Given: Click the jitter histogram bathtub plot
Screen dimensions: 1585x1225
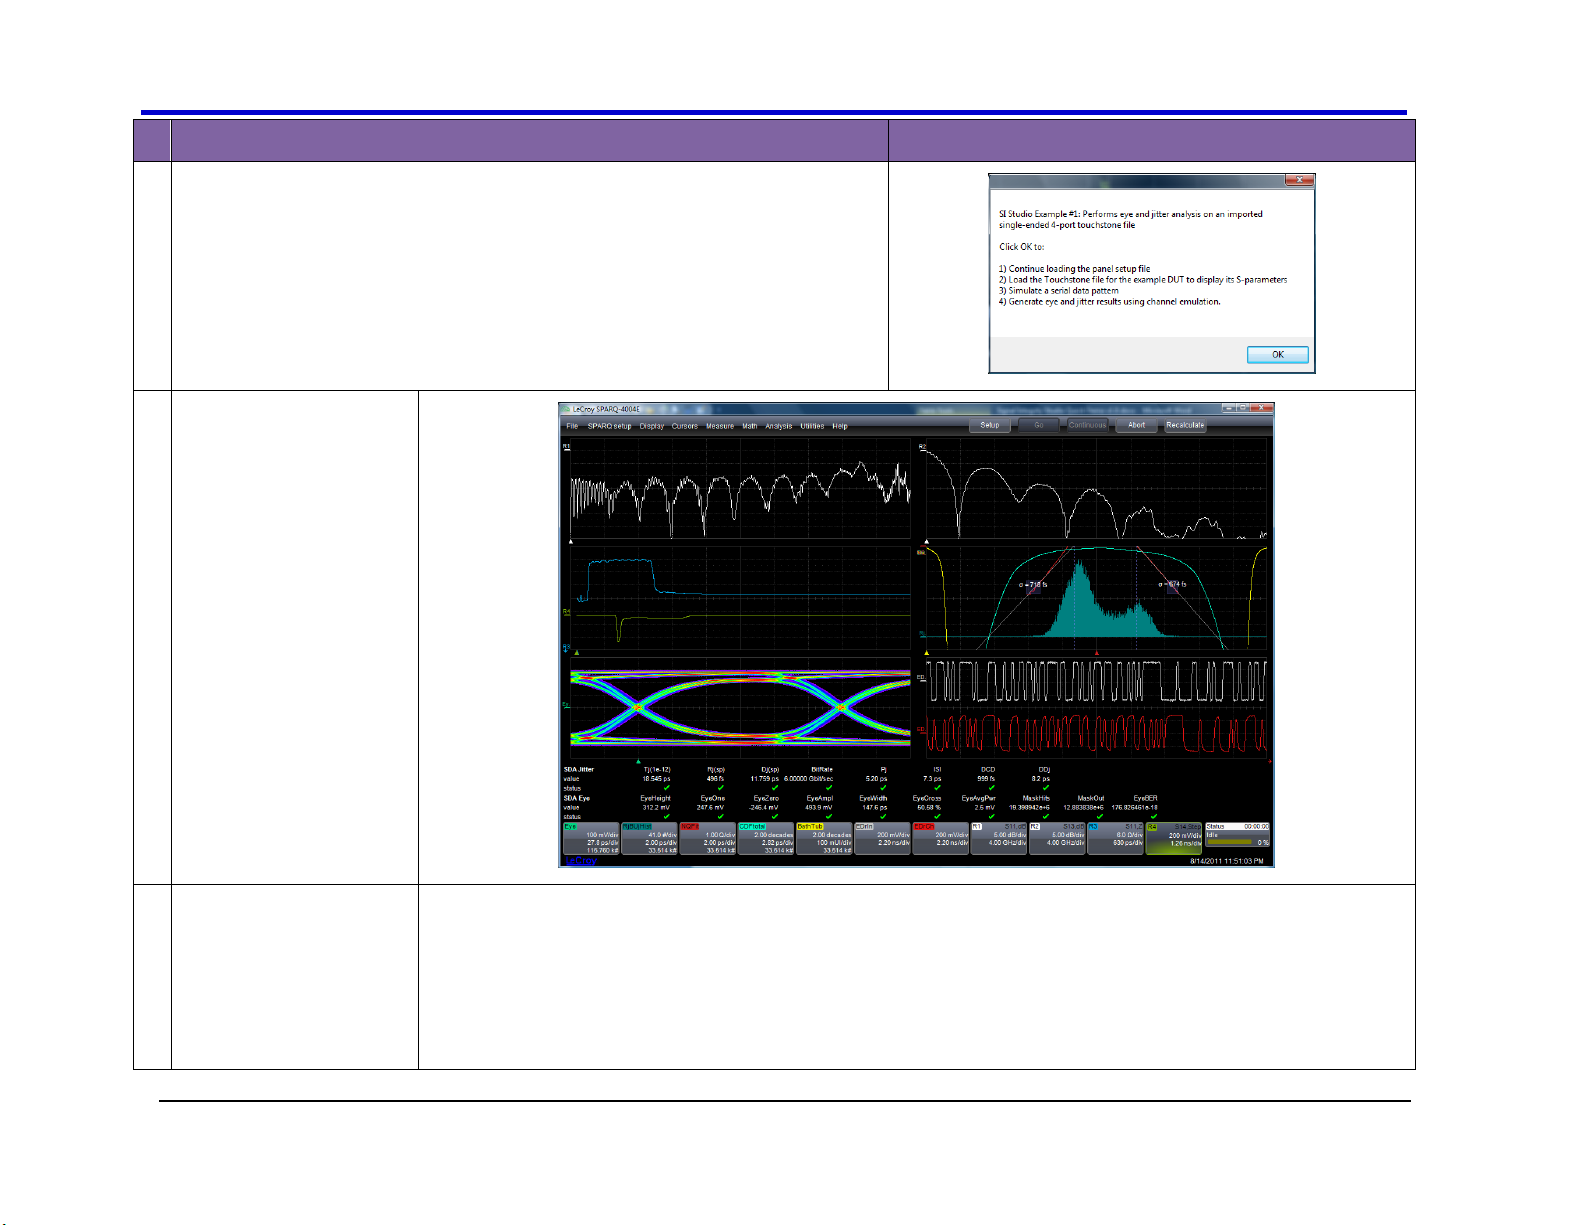Looking at the screenshot, I should click(1097, 599).
